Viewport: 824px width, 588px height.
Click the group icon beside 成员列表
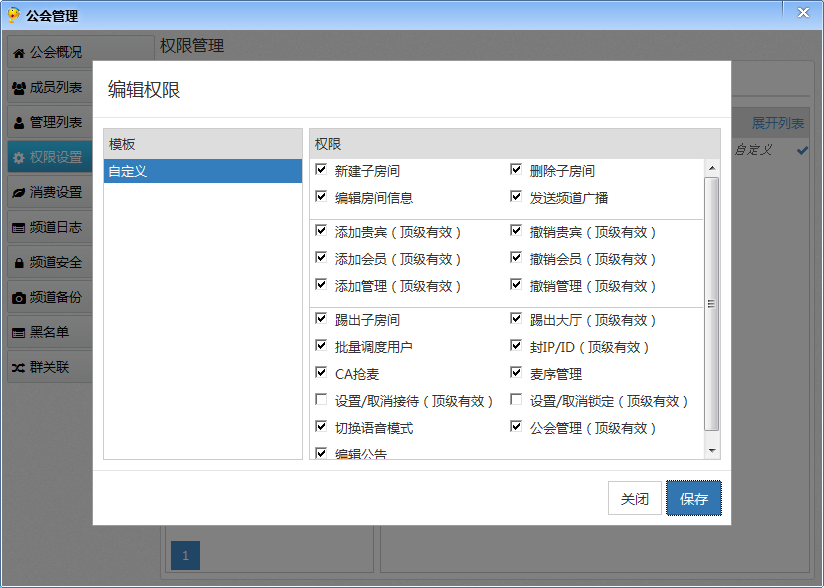pyautogui.click(x=19, y=88)
